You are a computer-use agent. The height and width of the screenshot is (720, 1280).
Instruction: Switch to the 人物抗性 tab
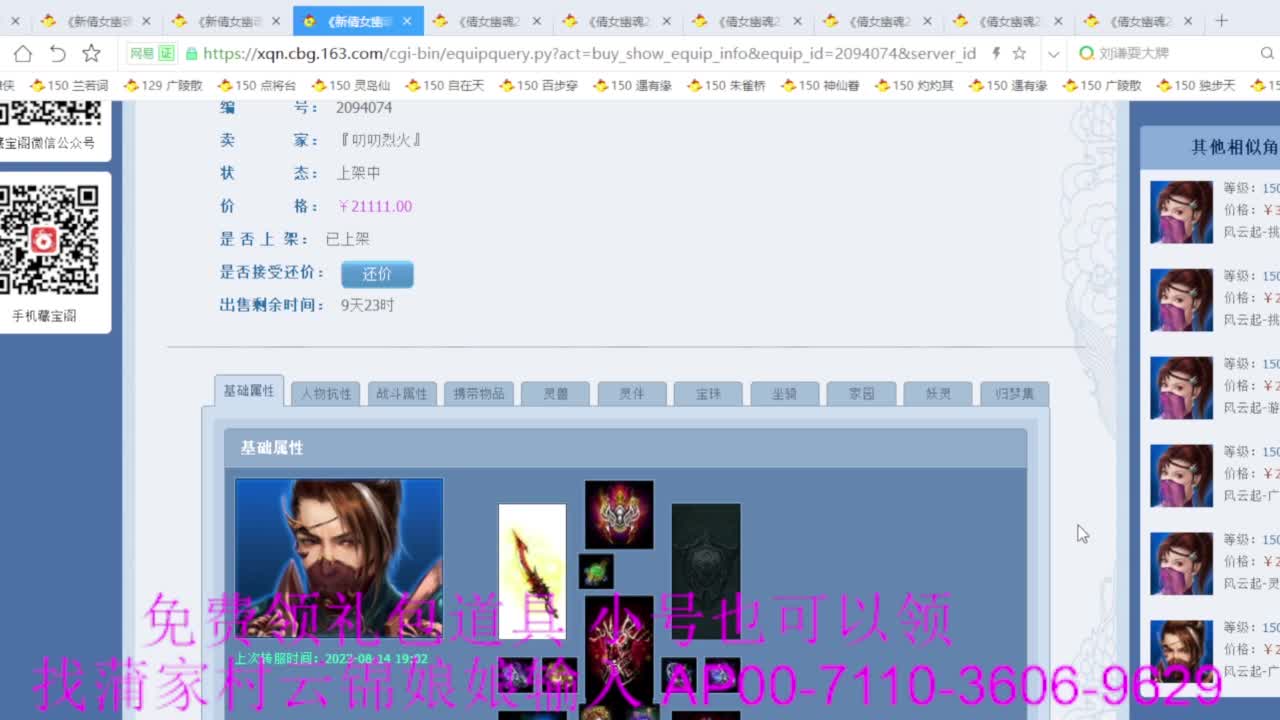pyautogui.click(x=326, y=393)
